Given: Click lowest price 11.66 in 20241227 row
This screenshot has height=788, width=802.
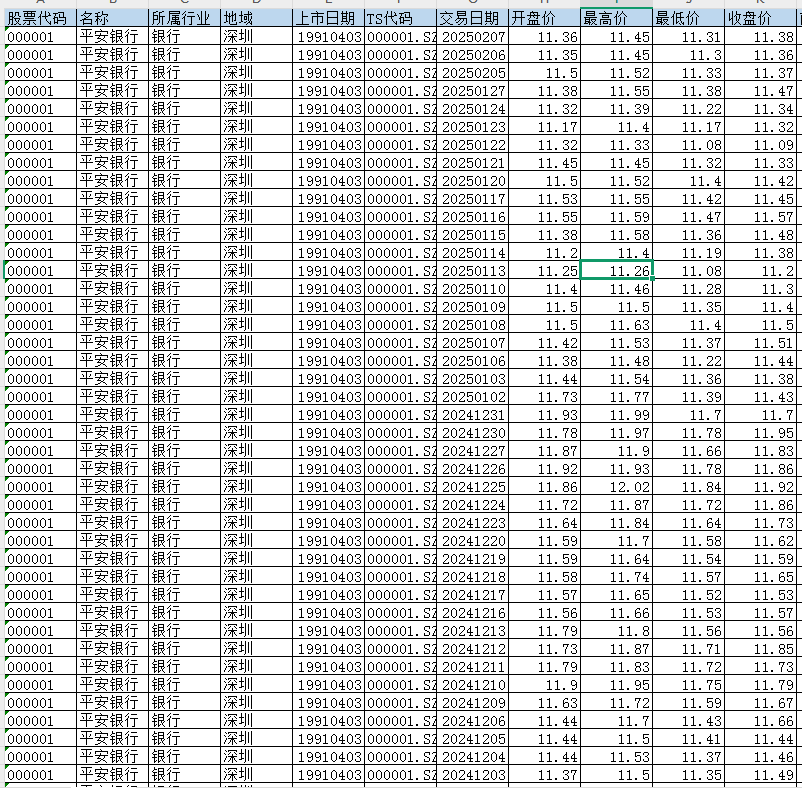Looking at the screenshot, I should 689,451.
